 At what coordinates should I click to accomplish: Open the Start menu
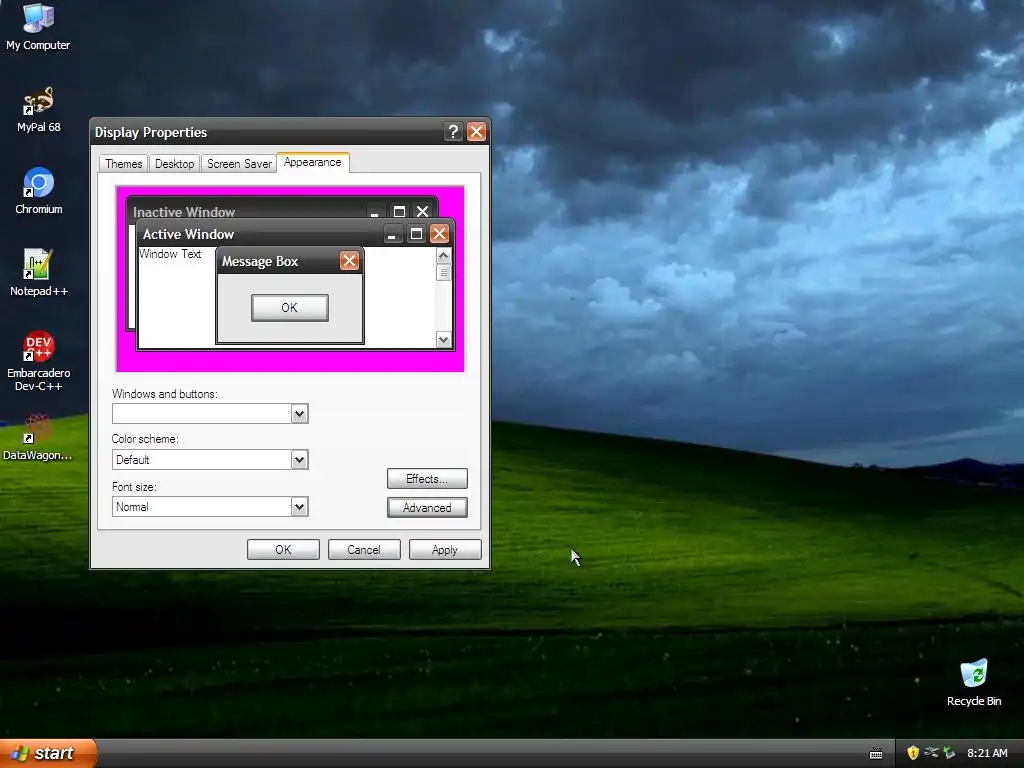(48, 753)
